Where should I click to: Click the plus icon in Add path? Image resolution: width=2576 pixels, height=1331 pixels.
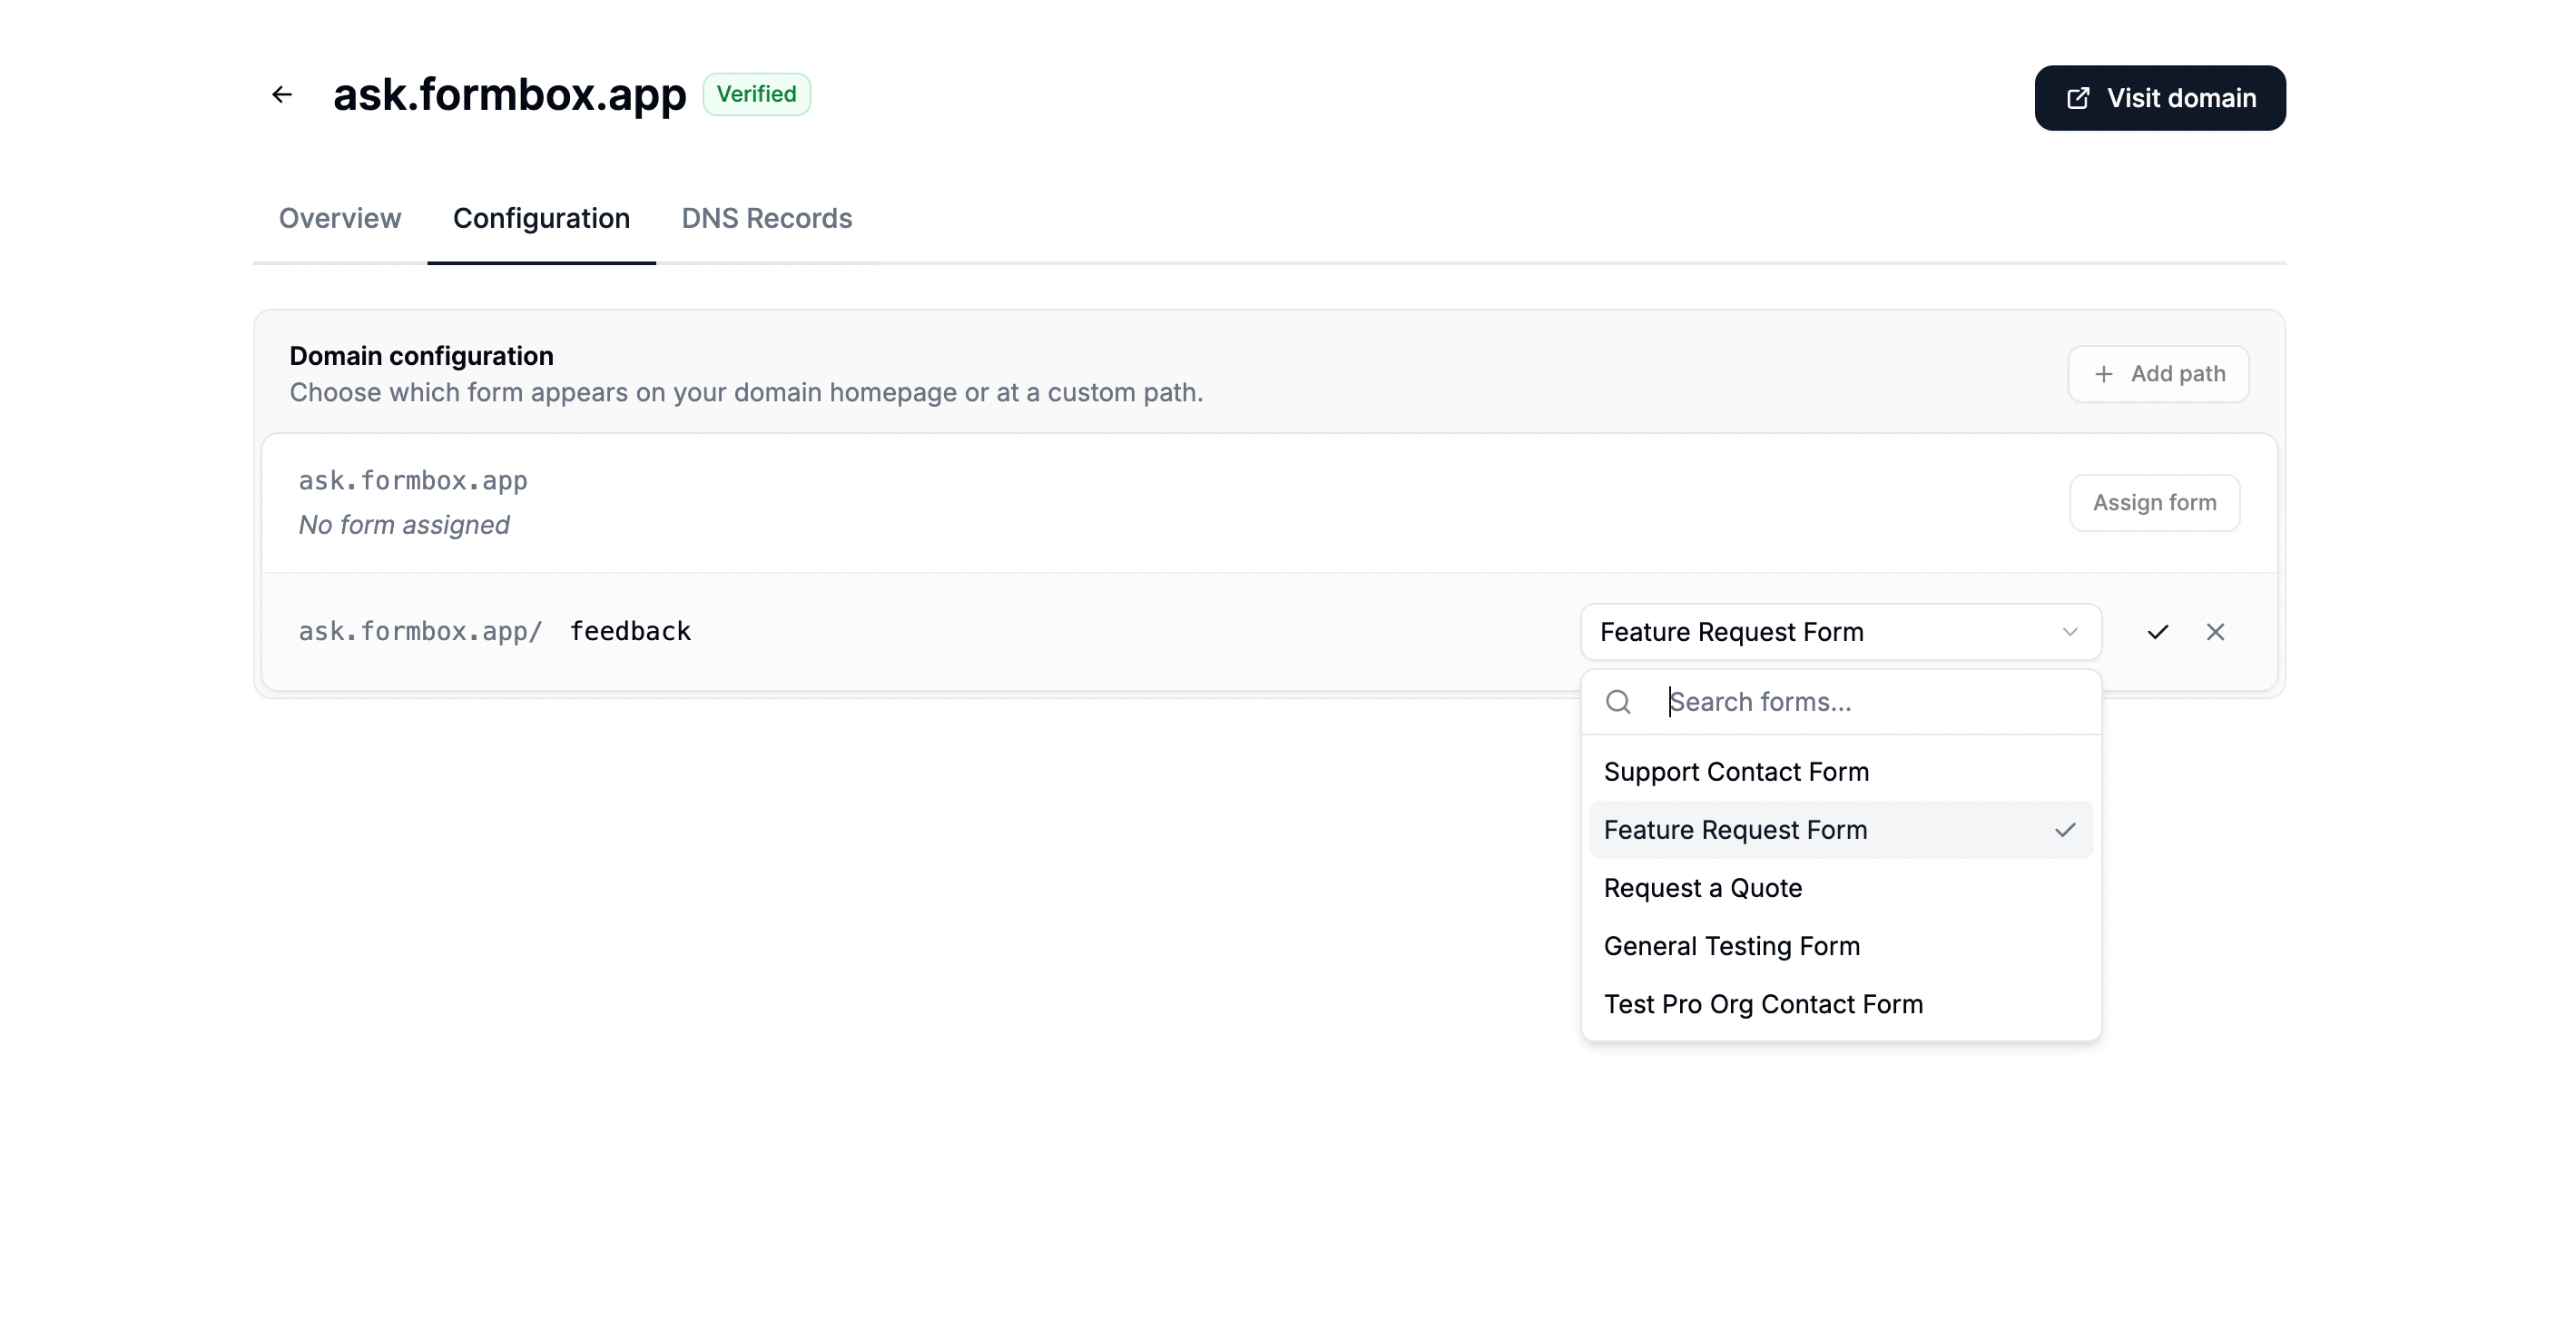pos(2104,374)
